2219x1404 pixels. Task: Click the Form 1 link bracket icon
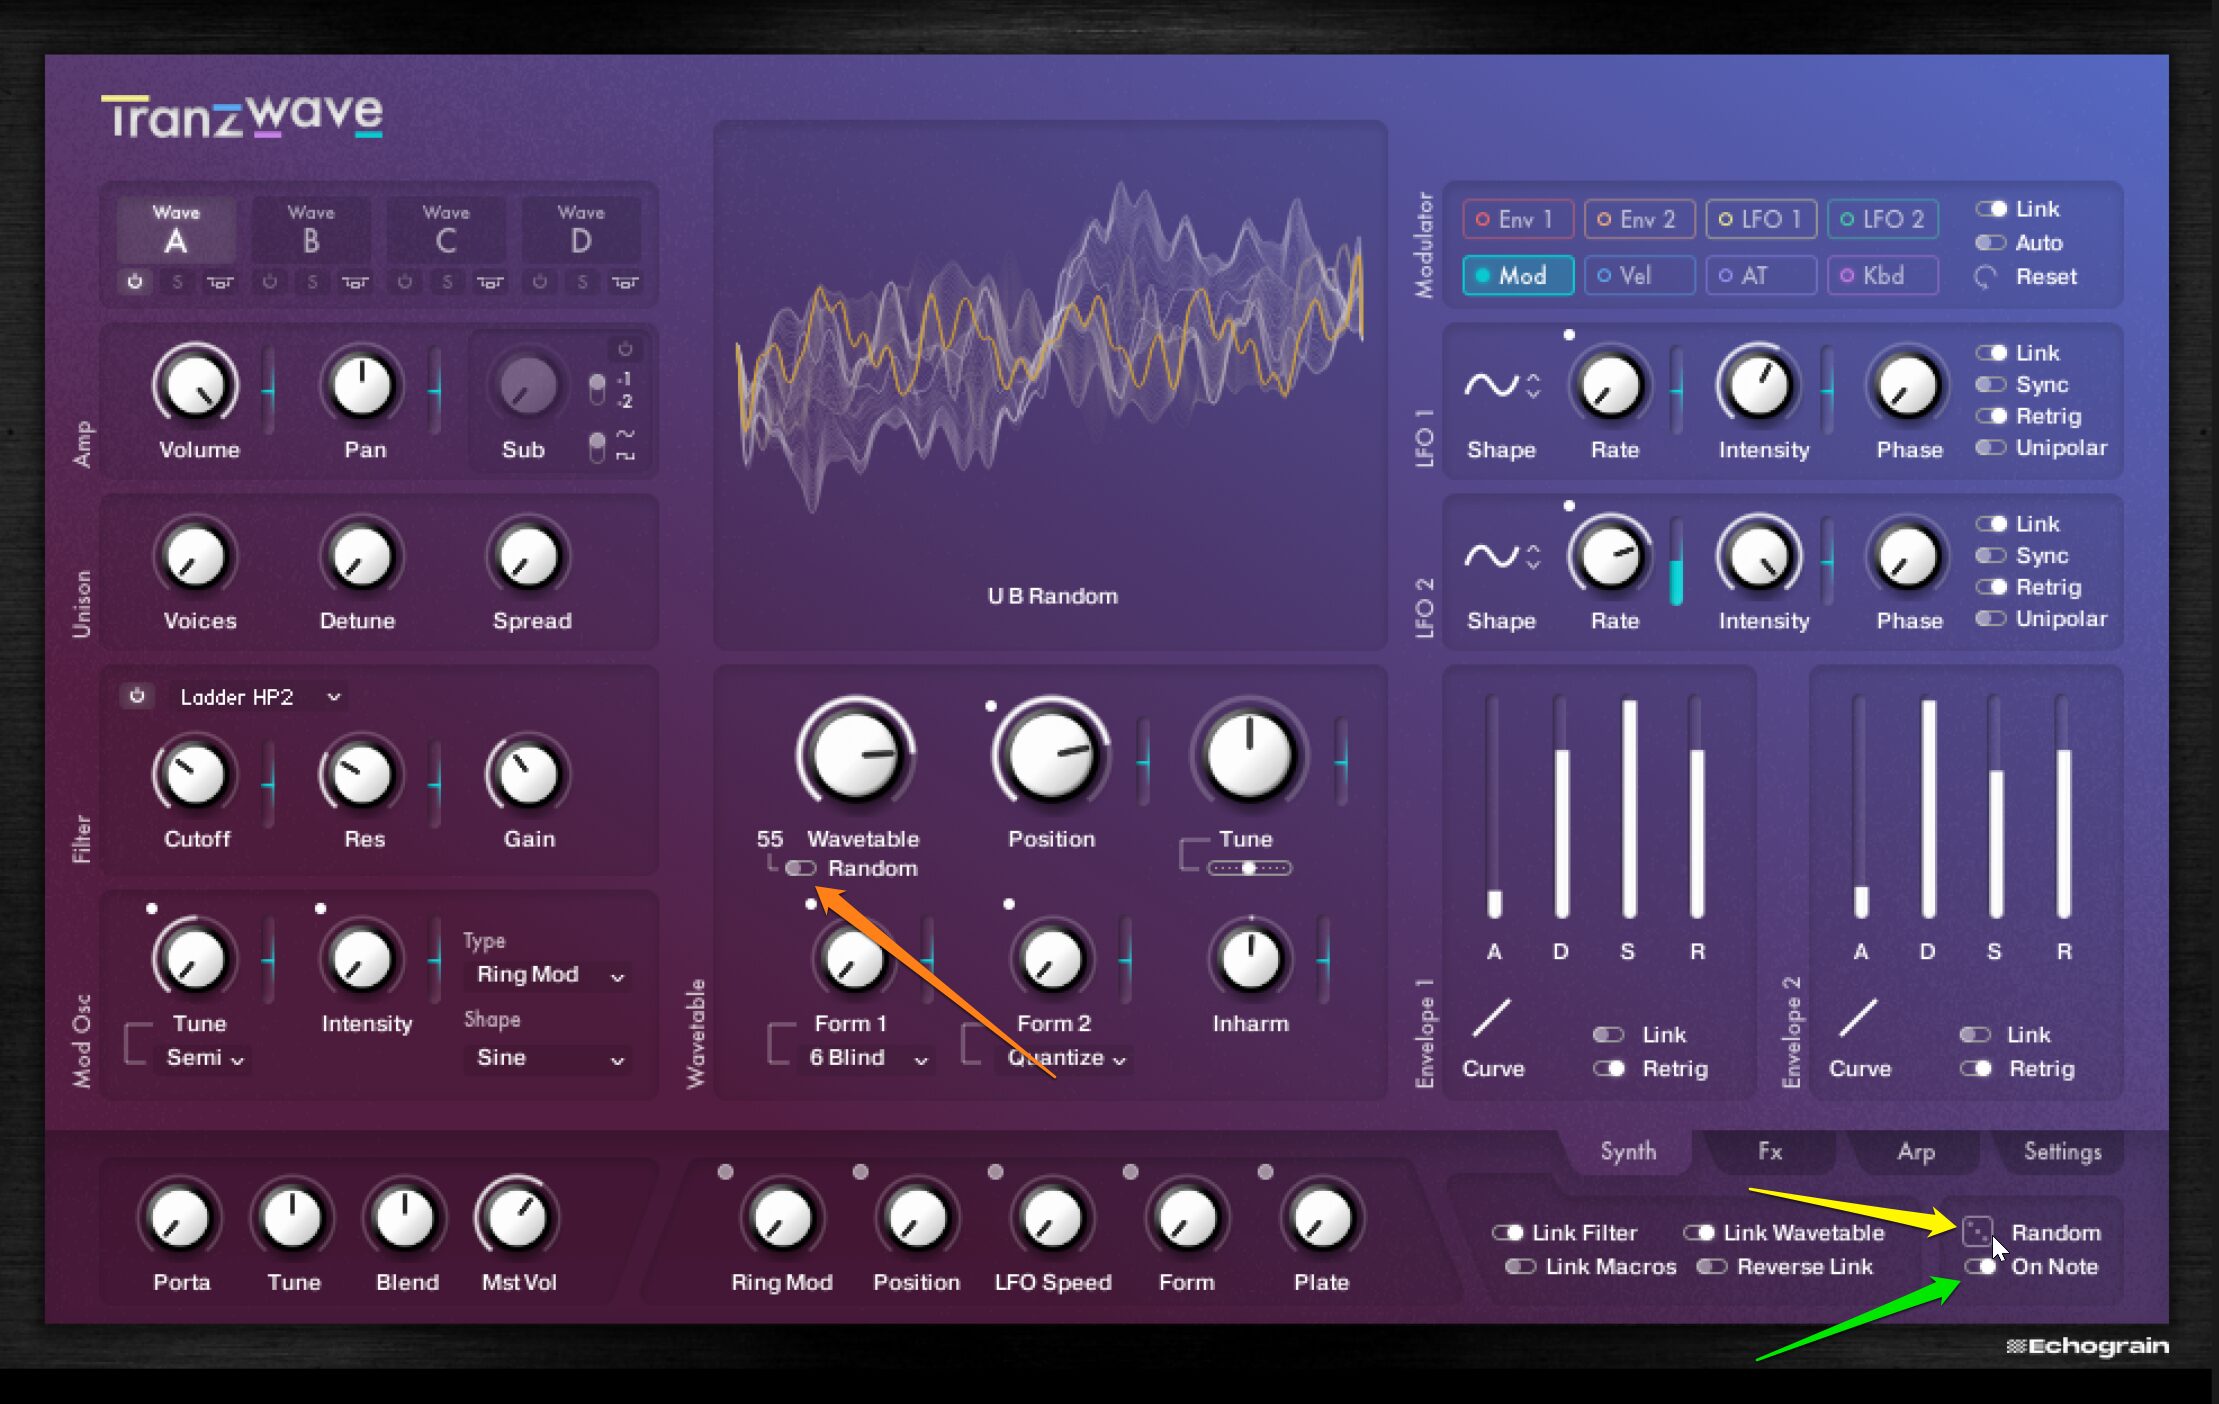780,1043
